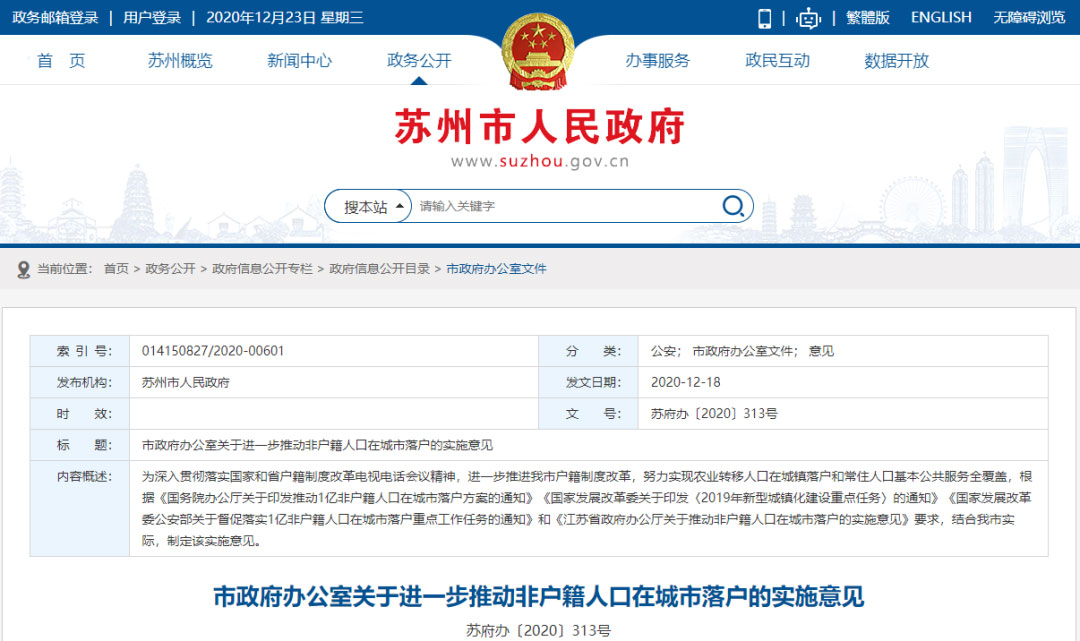The image size is (1080, 641).
Task: Click the robot assistant icon in top bar
Action: 808,18
